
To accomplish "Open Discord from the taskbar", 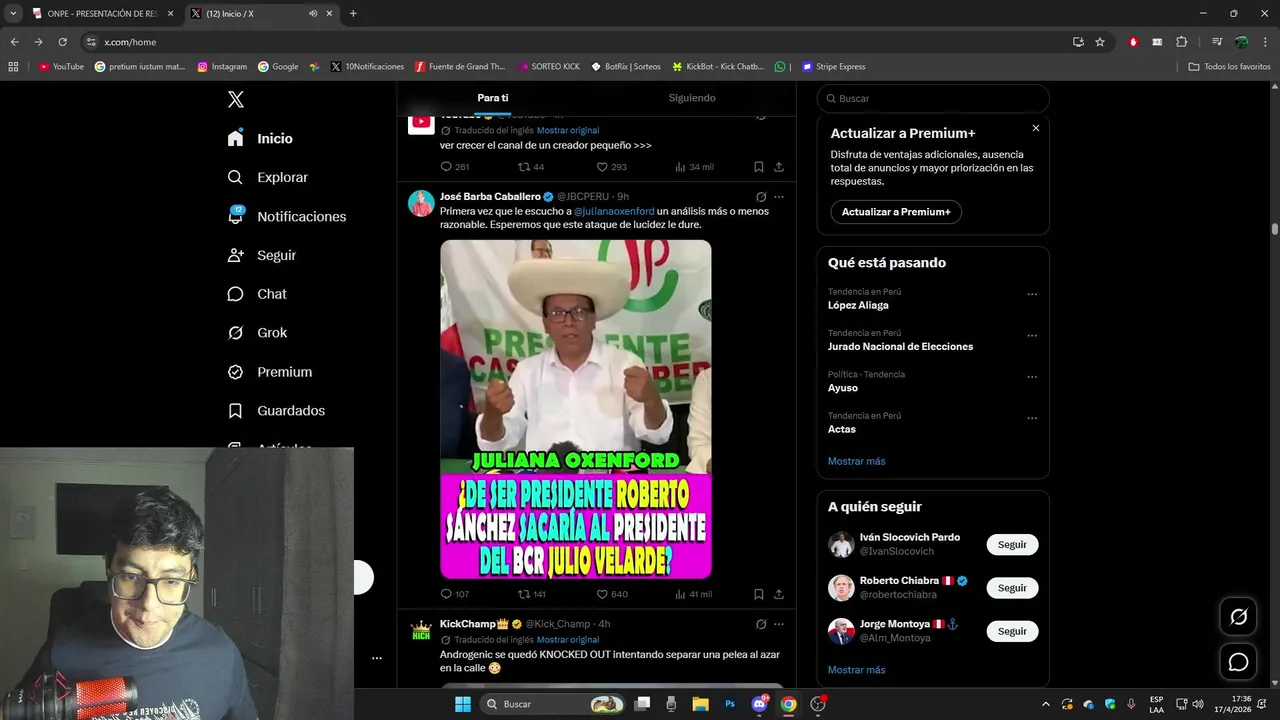I will pyautogui.click(x=759, y=704).
